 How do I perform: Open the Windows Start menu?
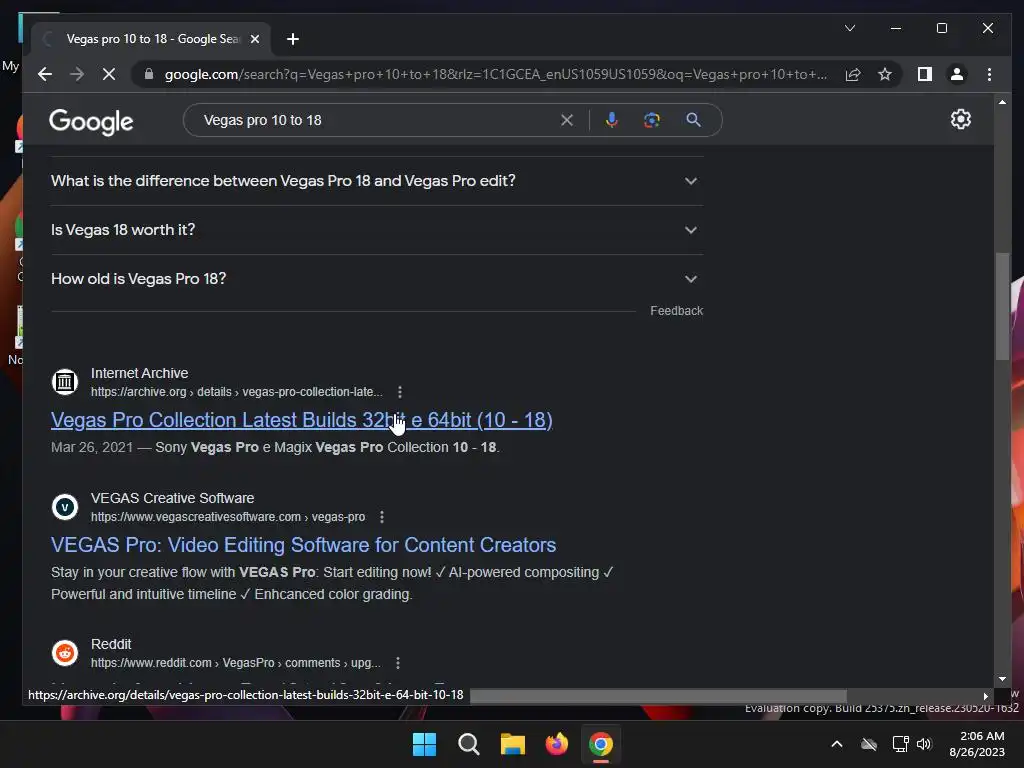(424, 744)
